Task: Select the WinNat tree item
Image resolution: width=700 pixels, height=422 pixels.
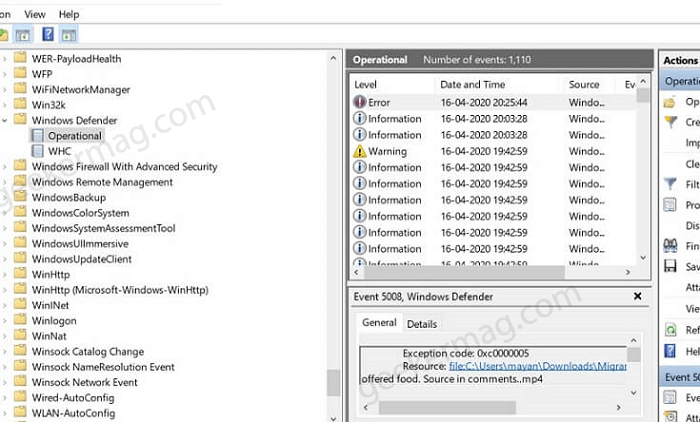Action: pos(49,336)
